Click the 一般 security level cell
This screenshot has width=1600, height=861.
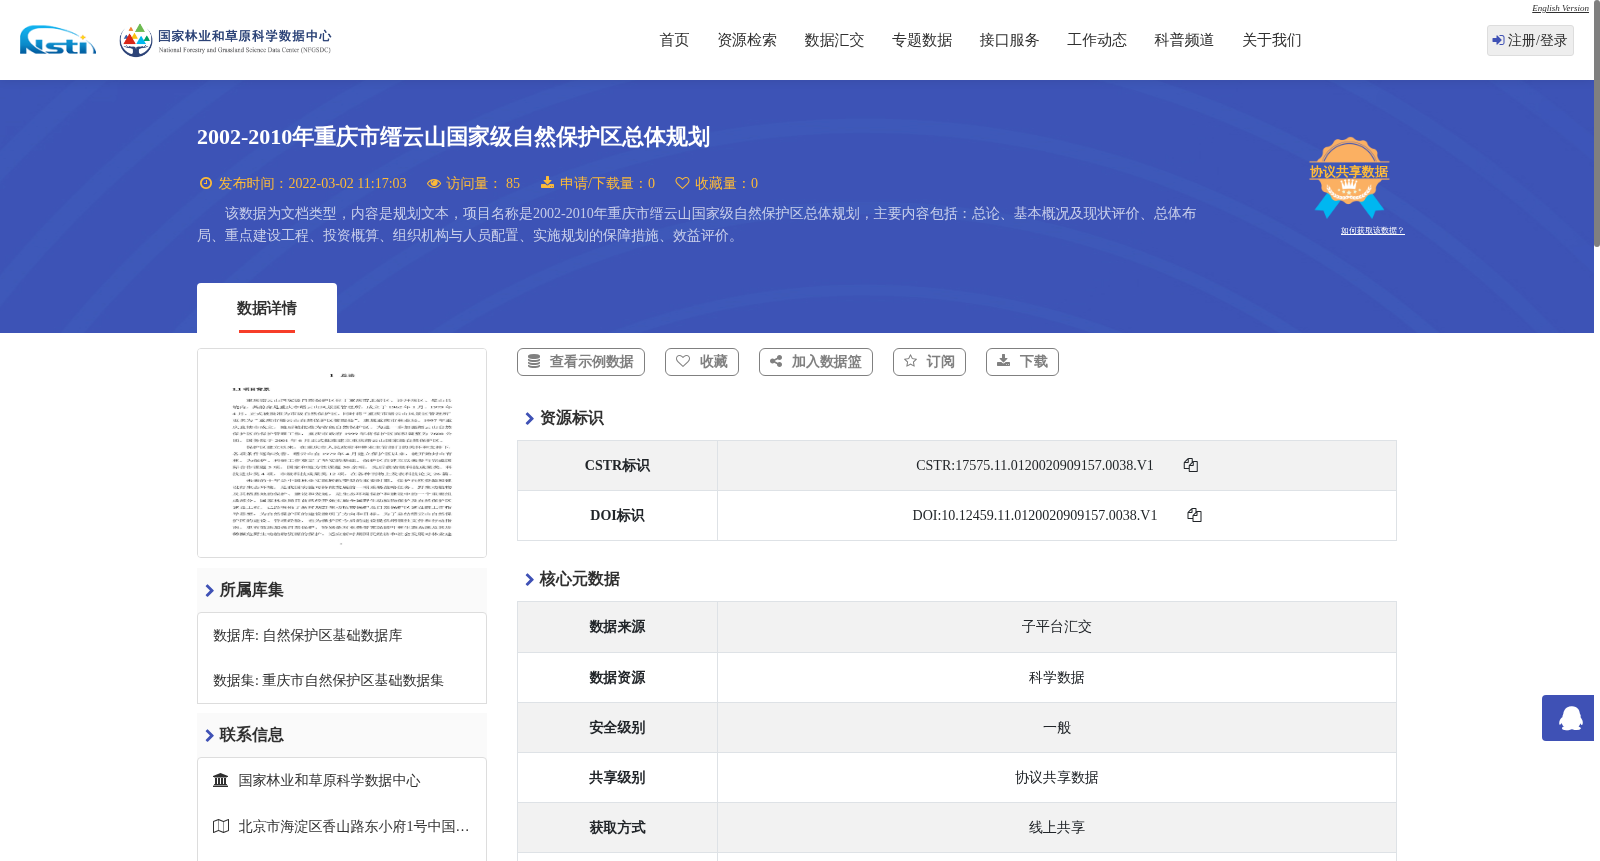pyautogui.click(x=1057, y=727)
